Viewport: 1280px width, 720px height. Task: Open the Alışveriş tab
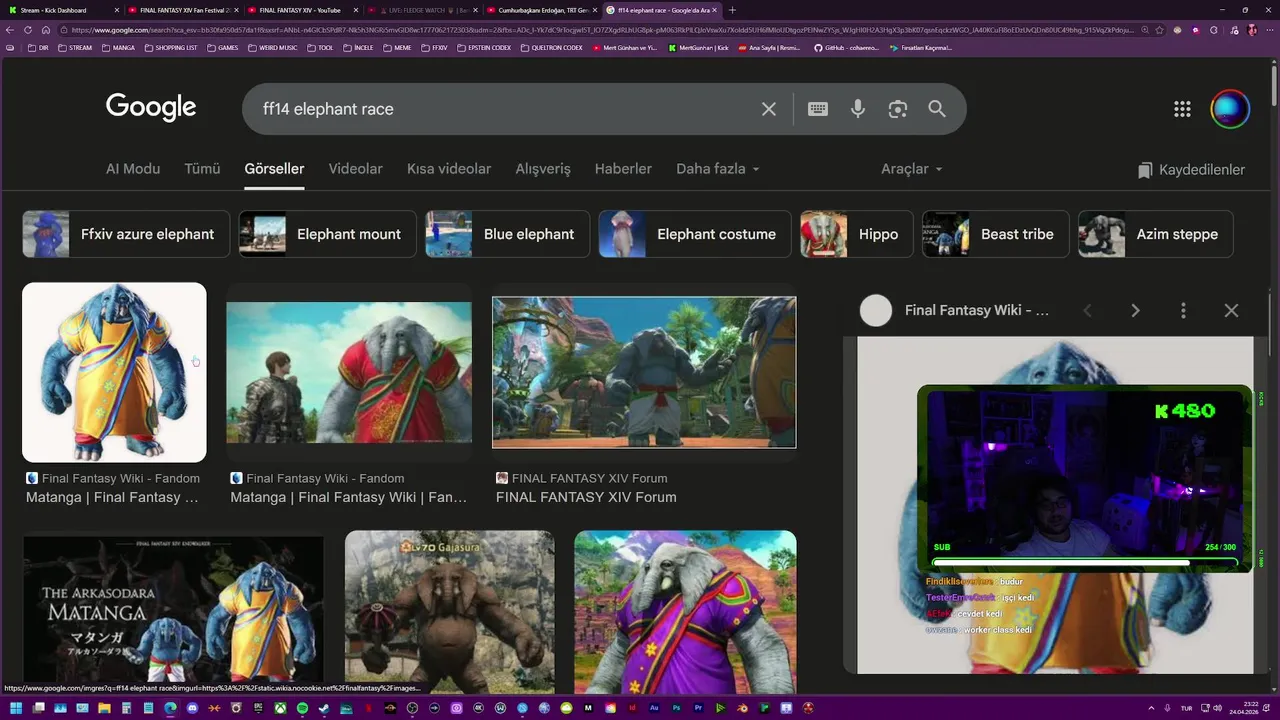point(543,169)
